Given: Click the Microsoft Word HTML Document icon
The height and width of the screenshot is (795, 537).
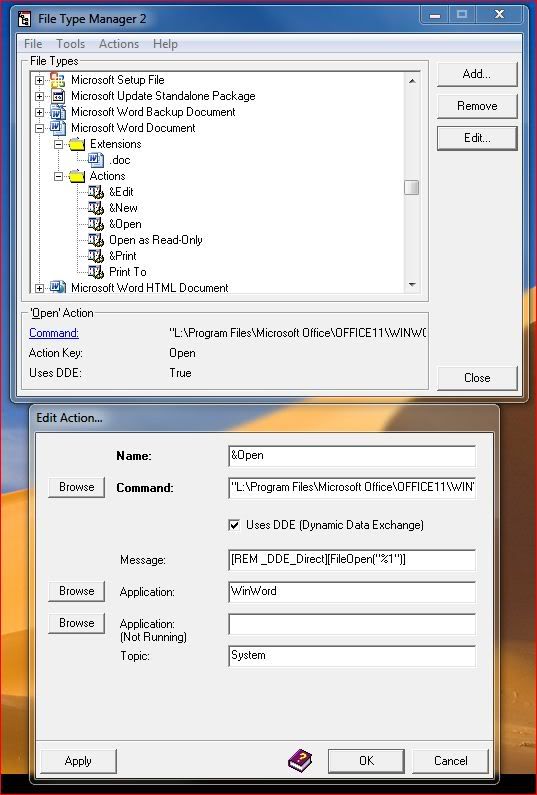Looking at the screenshot, I should pos(58,287).
